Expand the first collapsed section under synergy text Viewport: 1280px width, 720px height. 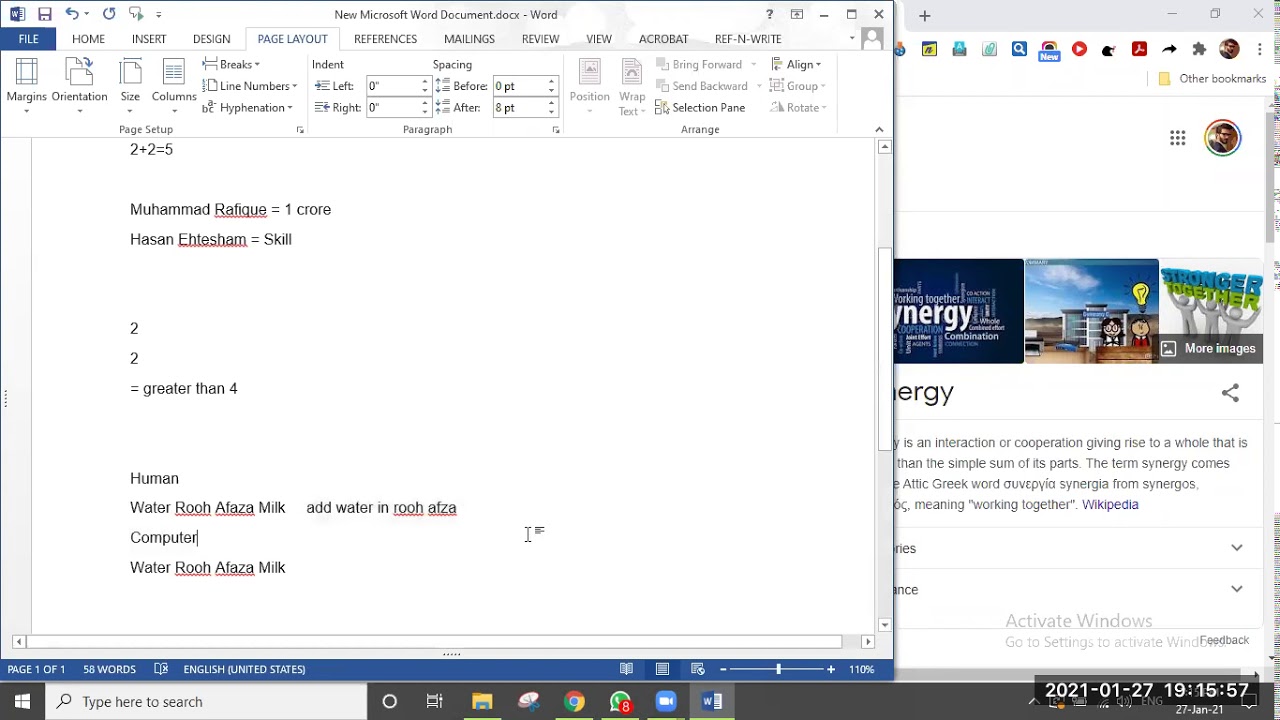[x=1237, y=548]
